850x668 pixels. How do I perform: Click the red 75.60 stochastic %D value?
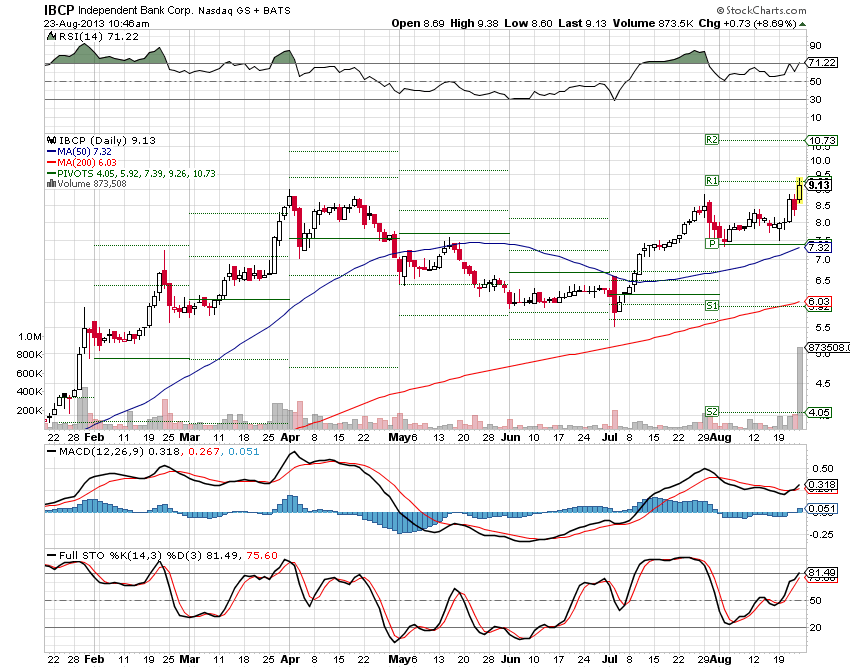[x=262, y=556]
